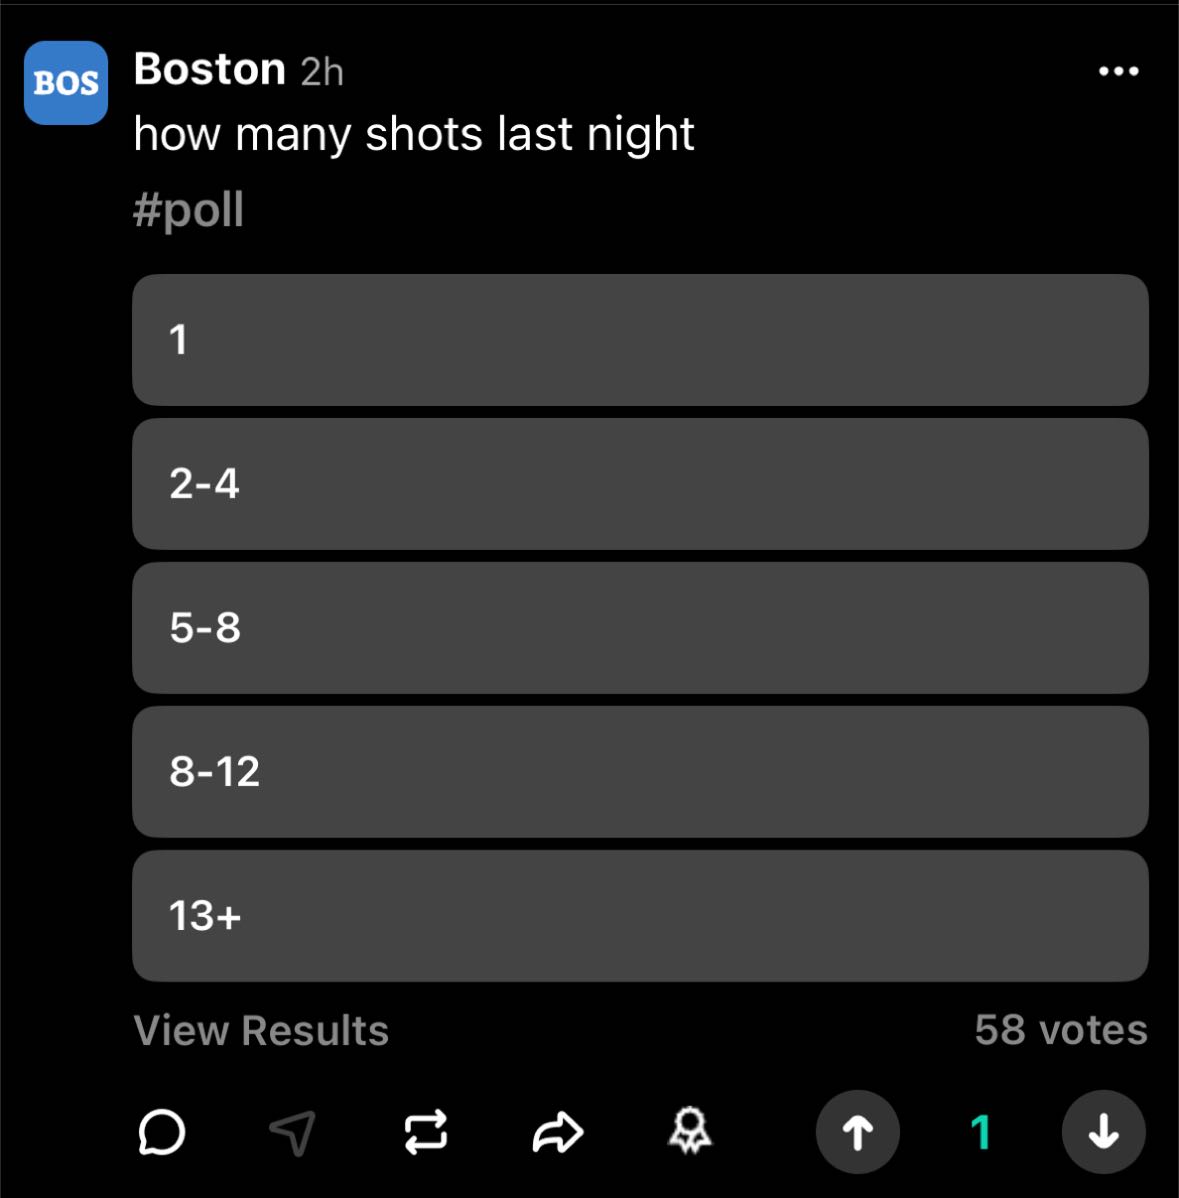
Task: Open the Boston community name
Action: [x=210, y=70]
